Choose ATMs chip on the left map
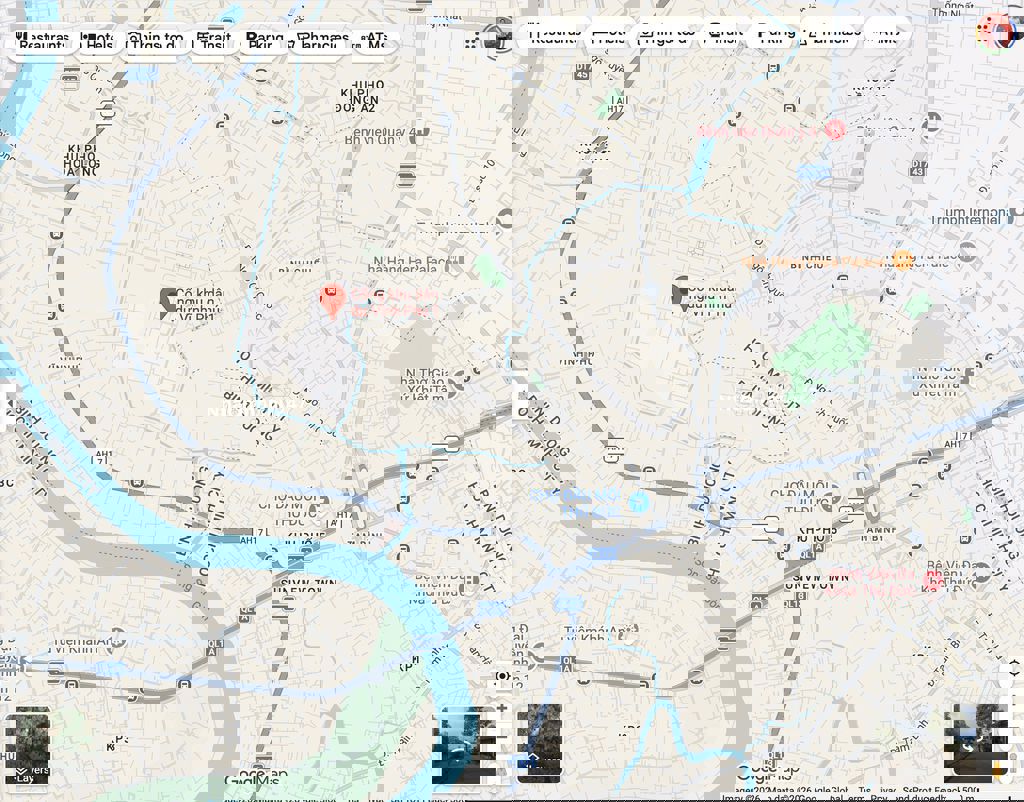The image size is (1024, 802). tap(376, 41)
